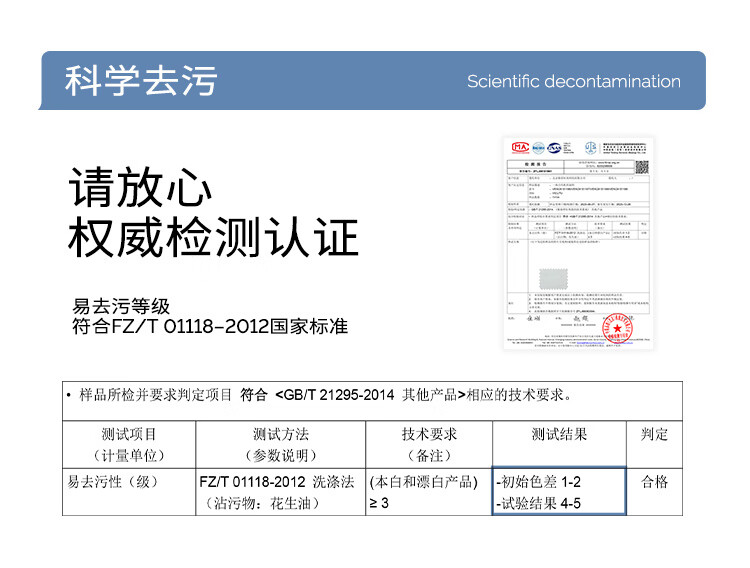
Task: Click the test report certificate thumbnail
Action: click(578, 243)
